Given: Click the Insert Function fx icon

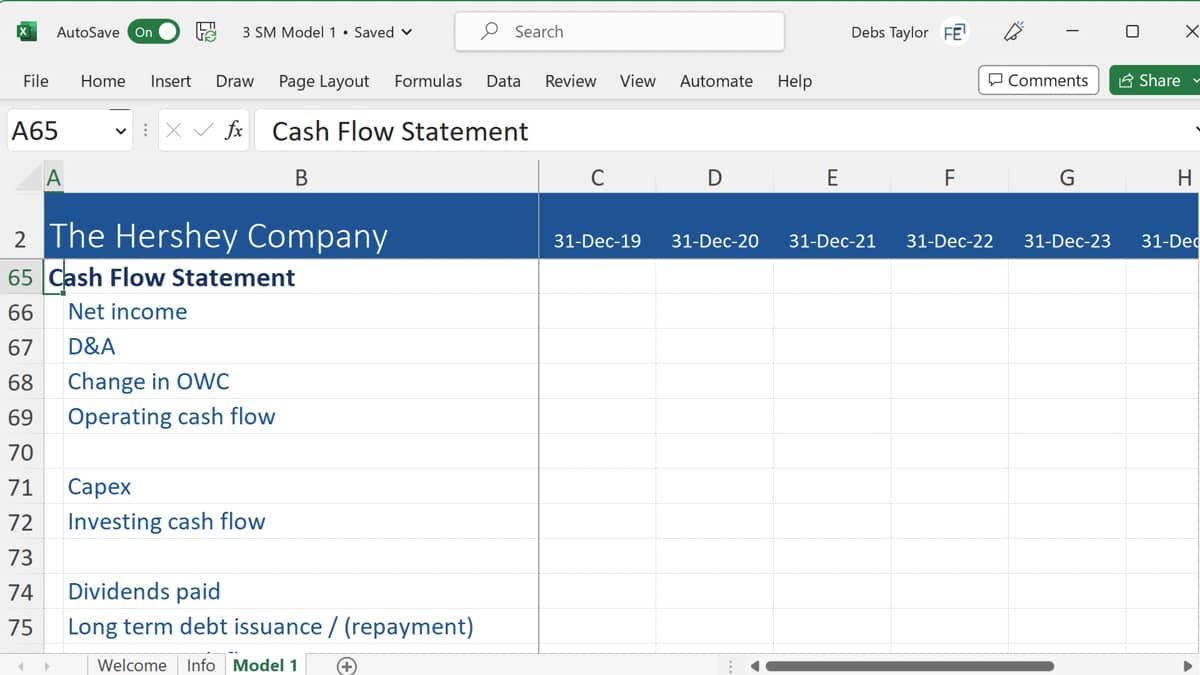Looking at the screenshot, I should 234,131.
